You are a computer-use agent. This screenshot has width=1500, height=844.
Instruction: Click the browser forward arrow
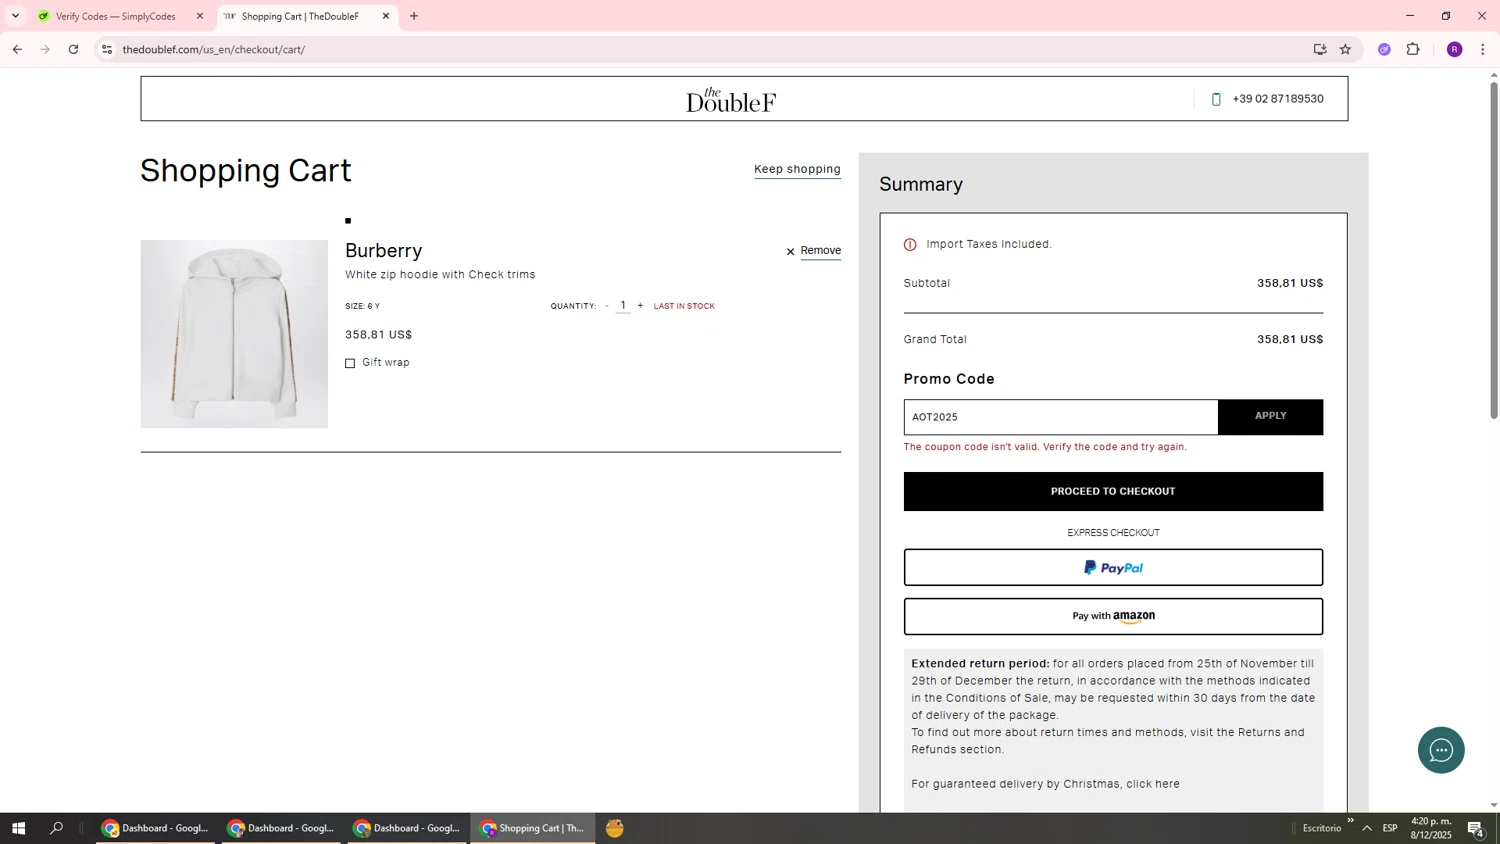tap(45, 49)
